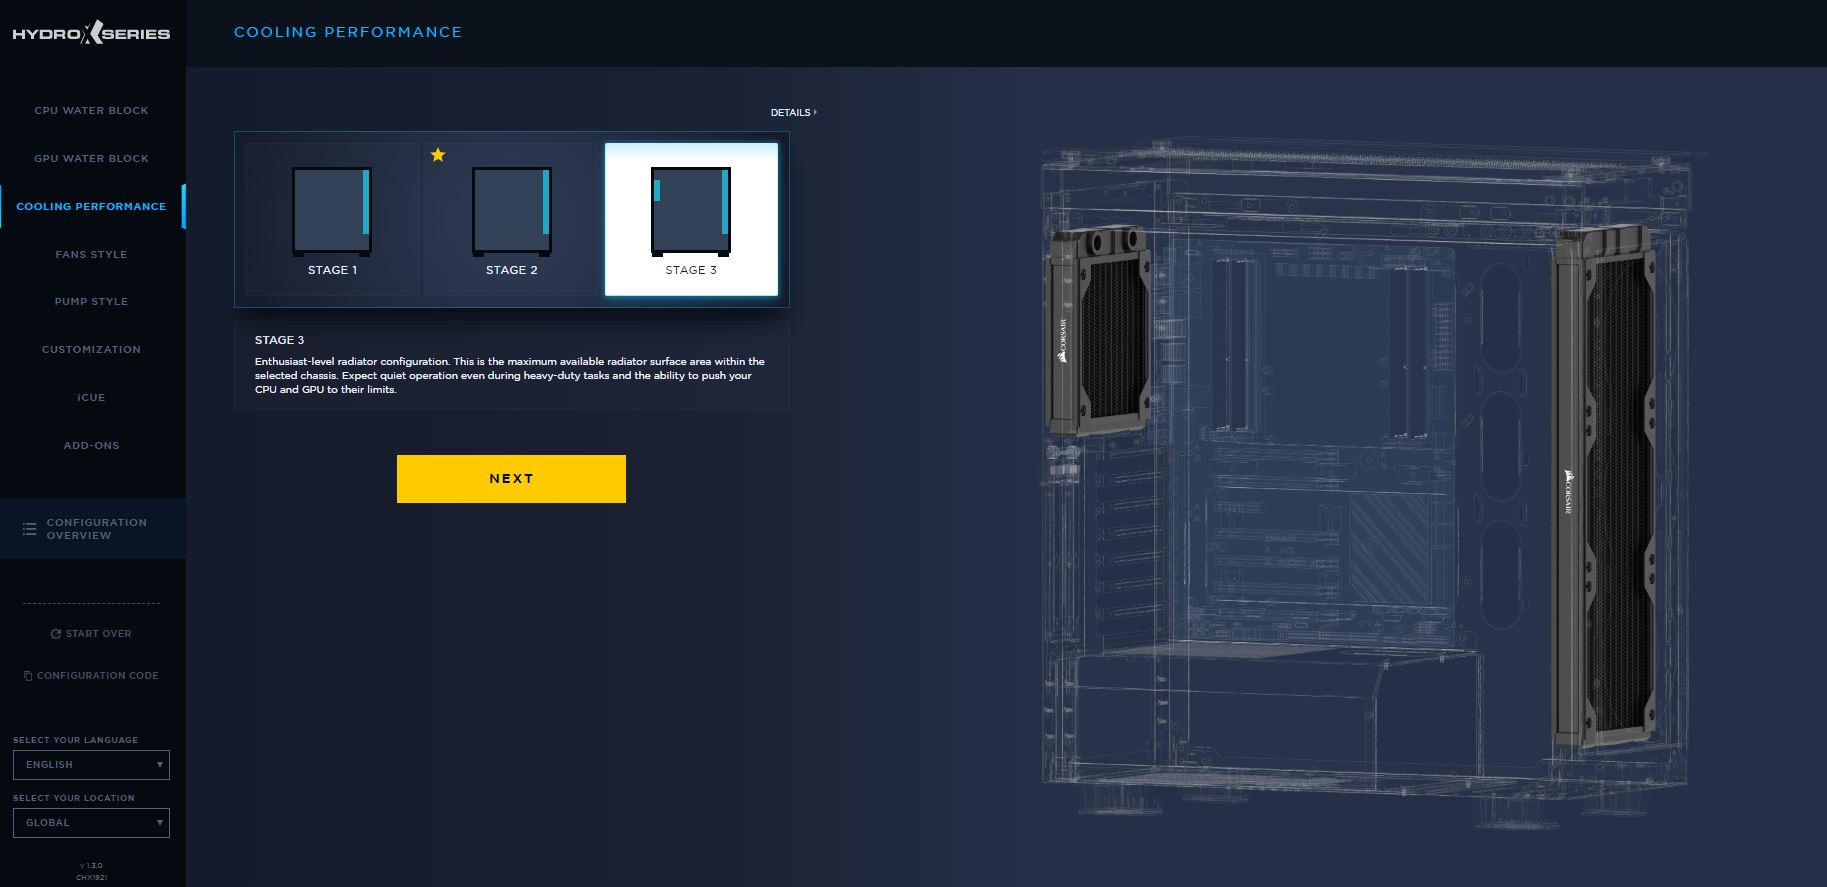Viewport: 1827px width, 887px height.
Task: Go to the Fans Style step
Action: point(91,254)
